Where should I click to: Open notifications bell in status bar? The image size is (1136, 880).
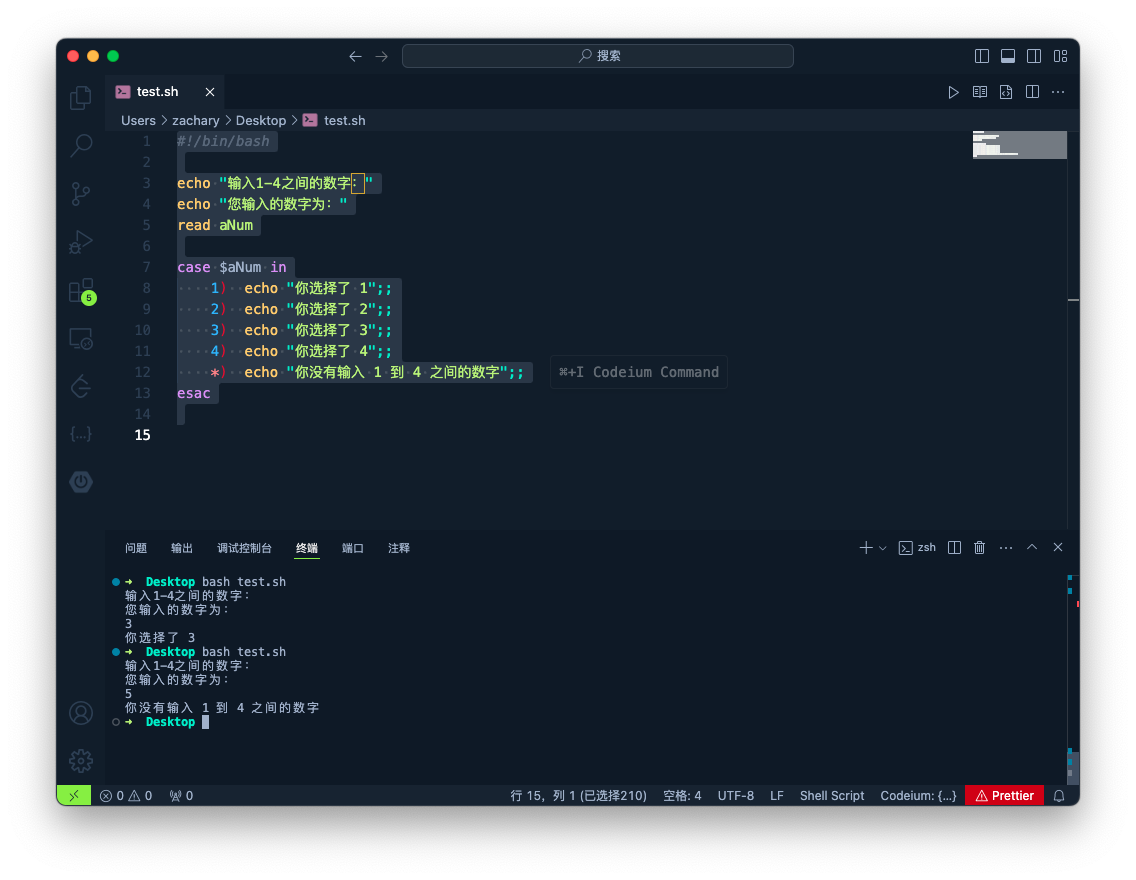coord(1059,796)
